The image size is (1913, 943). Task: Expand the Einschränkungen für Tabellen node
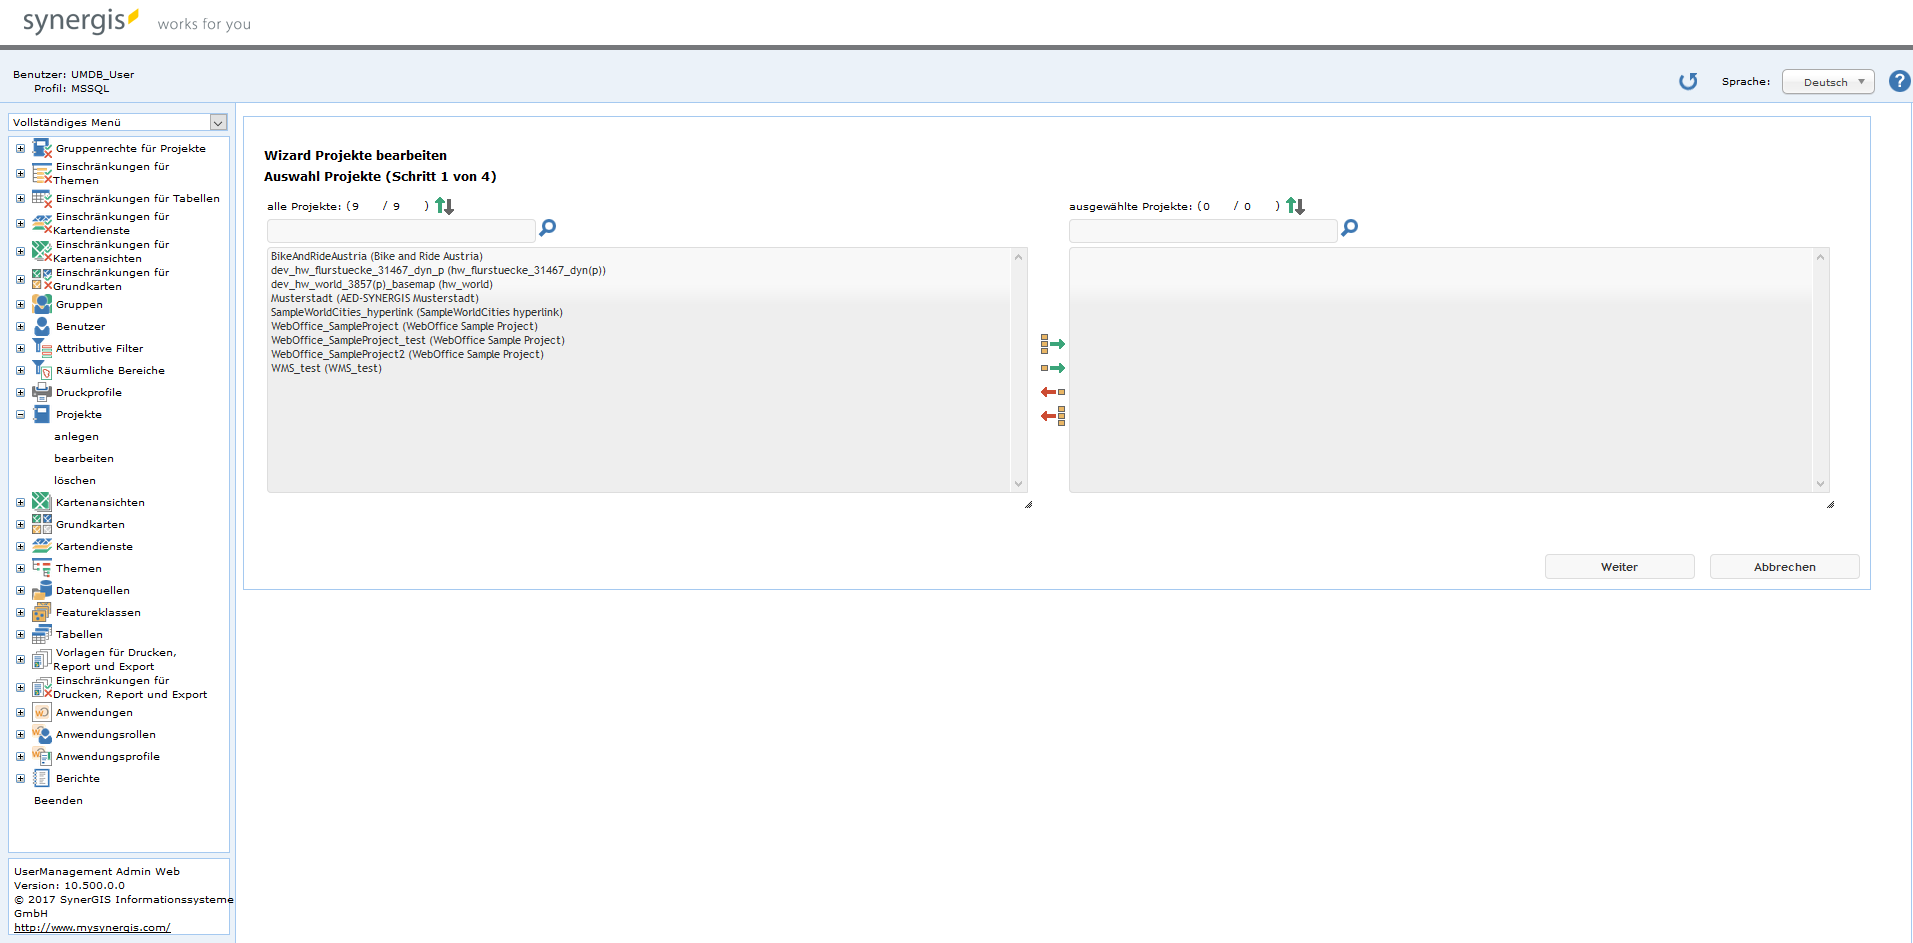[x=20, y=198]
